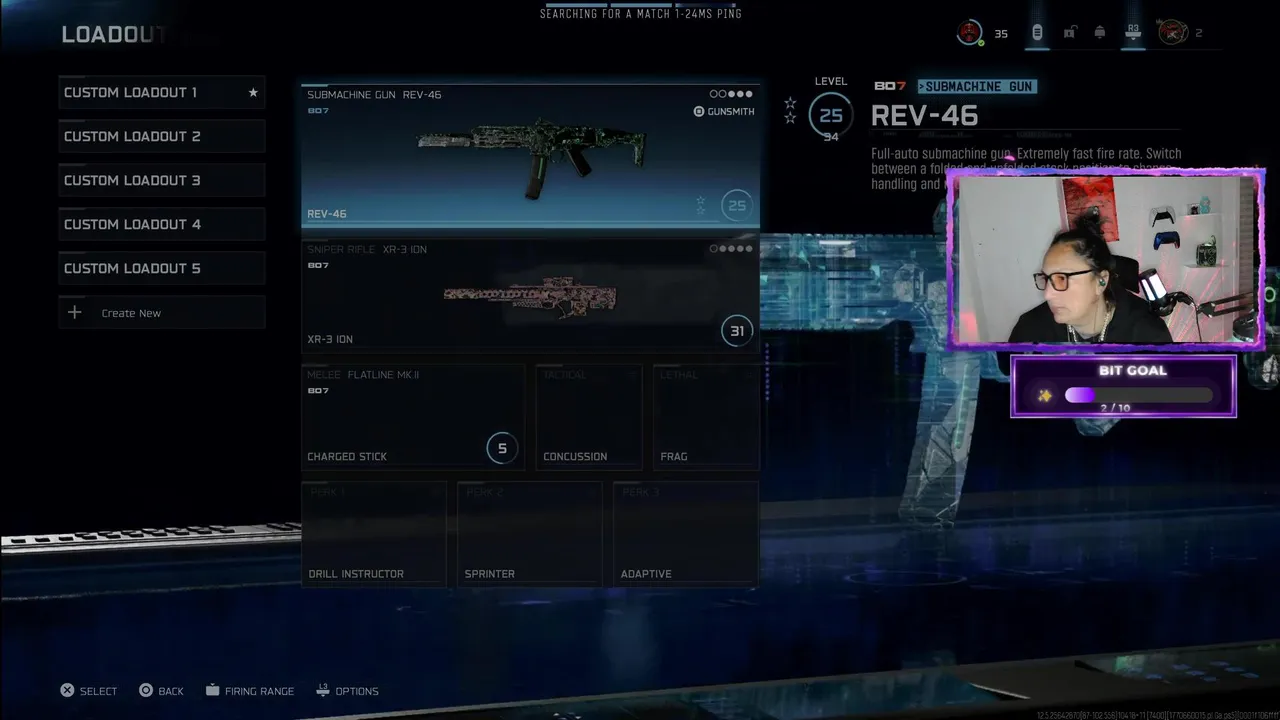Click the Loadout heading text
This screenshot has height=720, width=1280.
coord(113,35)
